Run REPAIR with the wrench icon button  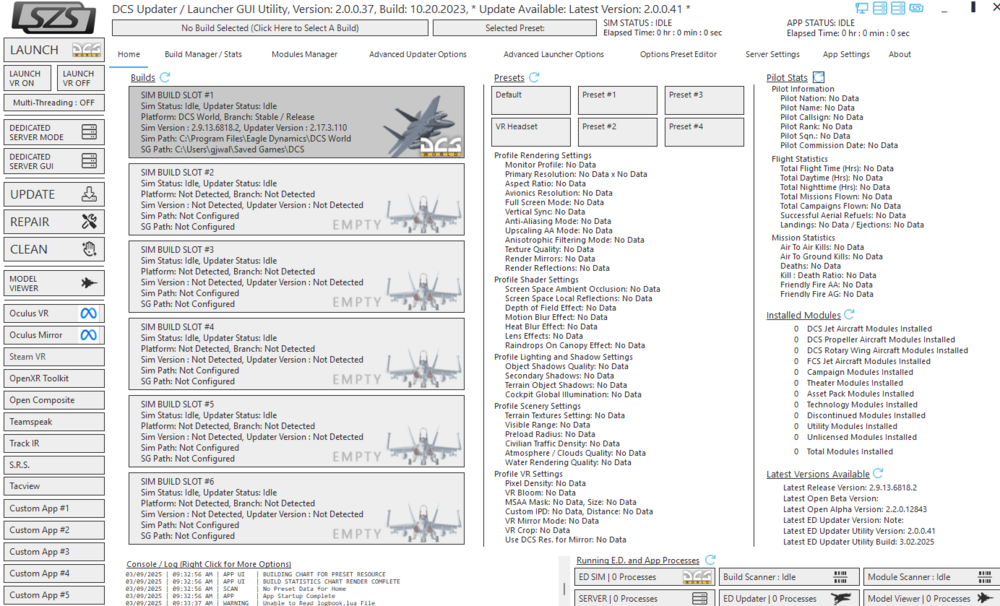point(54,222)
